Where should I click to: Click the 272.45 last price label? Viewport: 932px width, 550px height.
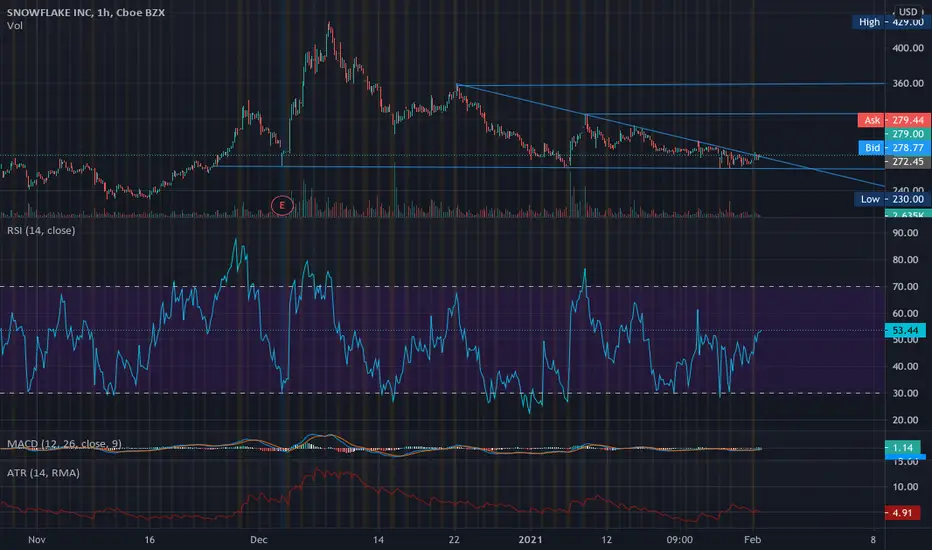click(x=908, y=162)
